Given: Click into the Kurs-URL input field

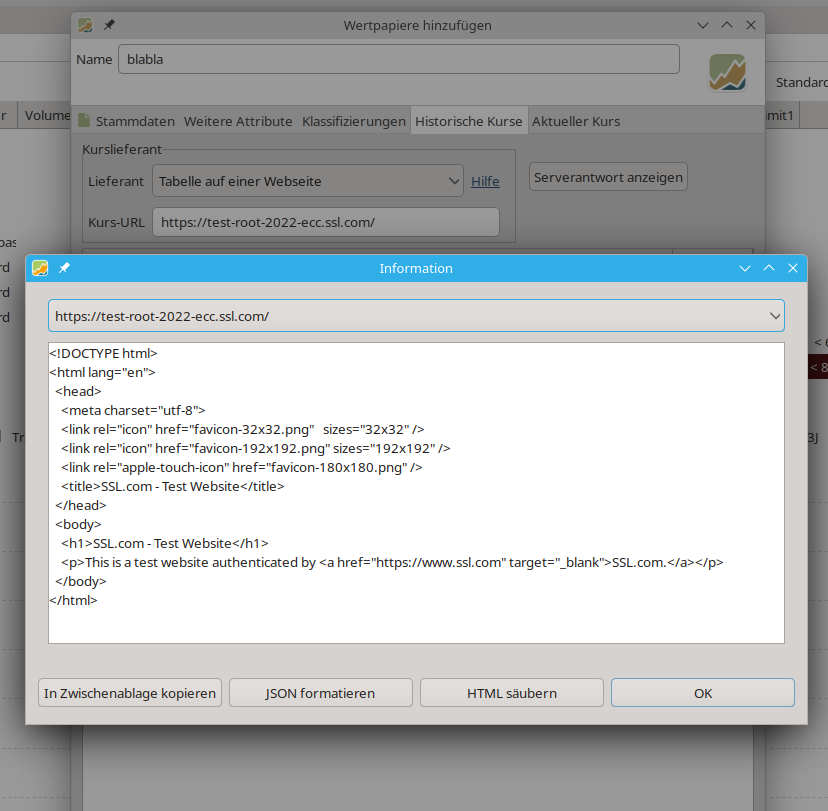Looking at the screenshot, I should pyautogui.click(x=325, y=222).
